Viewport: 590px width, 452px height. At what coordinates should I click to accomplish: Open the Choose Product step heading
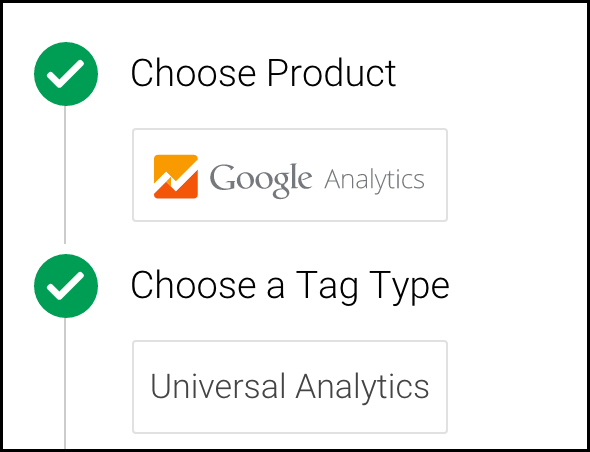[x=263, y=73]
